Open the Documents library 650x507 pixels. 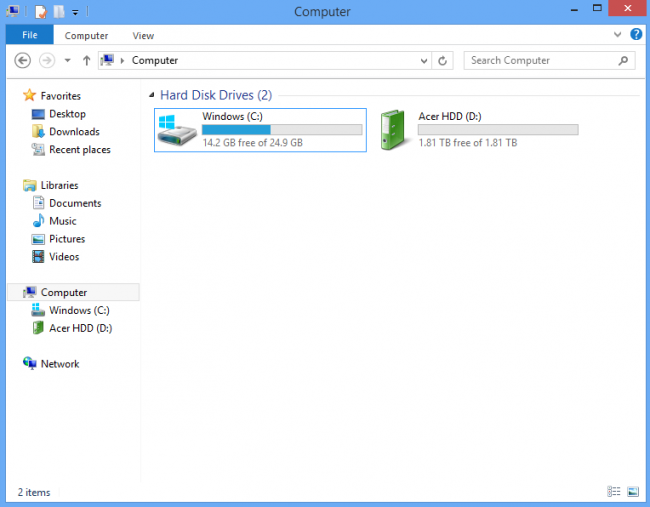pyautogui.click(x=75, y=203)
